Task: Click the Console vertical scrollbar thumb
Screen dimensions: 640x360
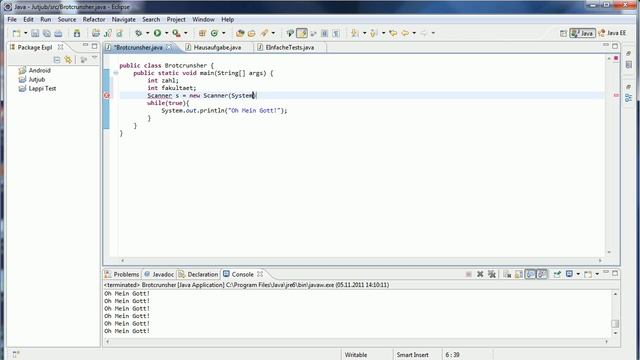Action: pos(615,324)
